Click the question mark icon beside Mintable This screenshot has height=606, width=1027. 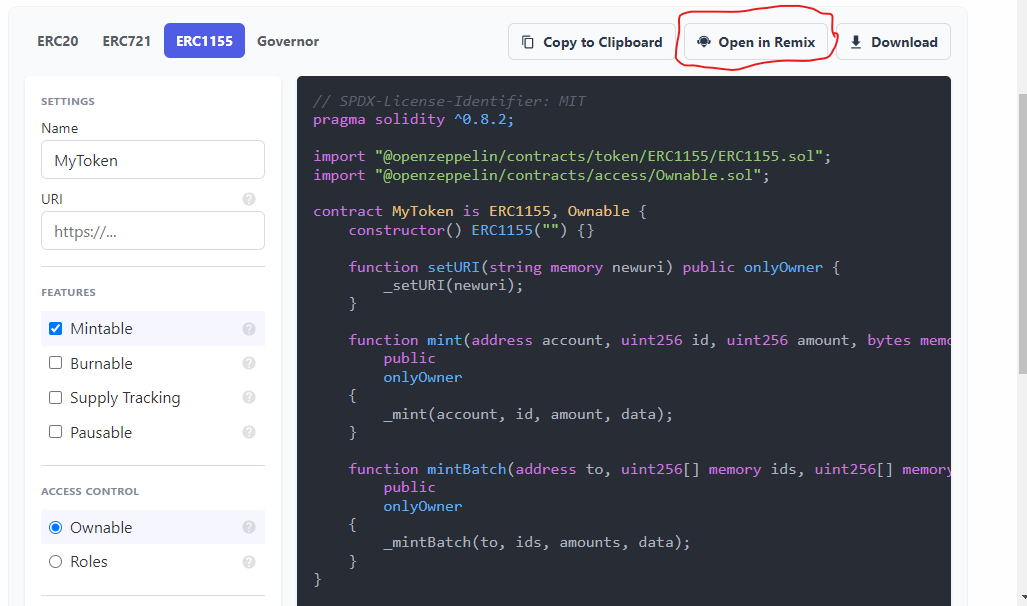point(248,328)
